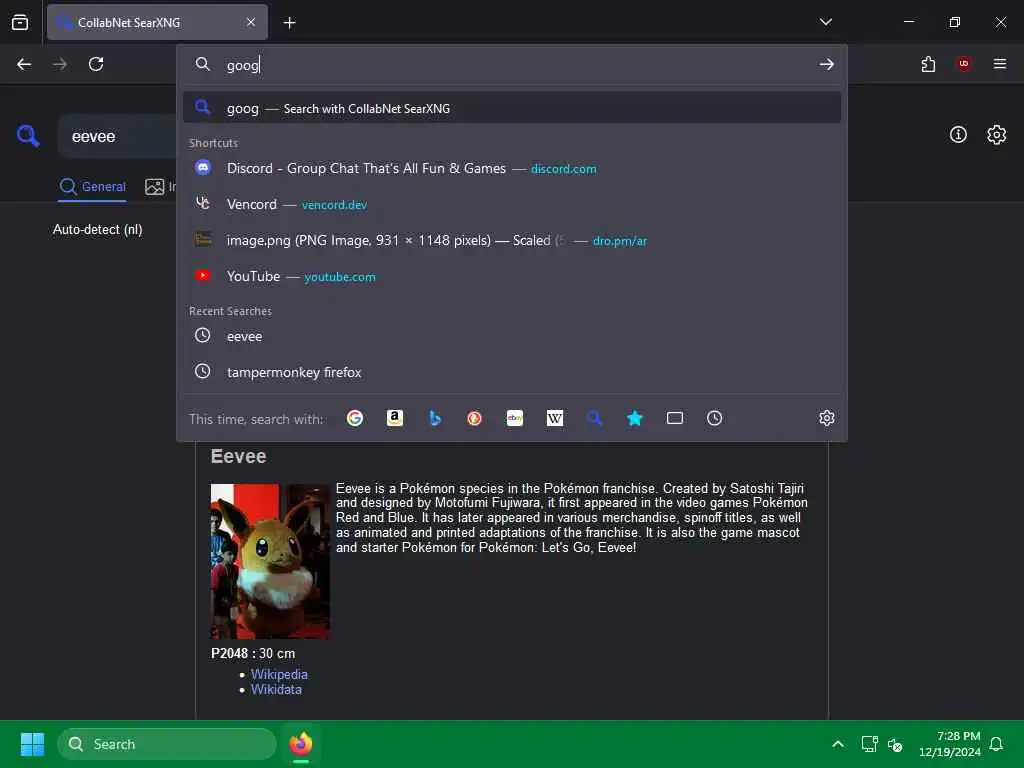Click the address bar go arrow

coord(826,64)
